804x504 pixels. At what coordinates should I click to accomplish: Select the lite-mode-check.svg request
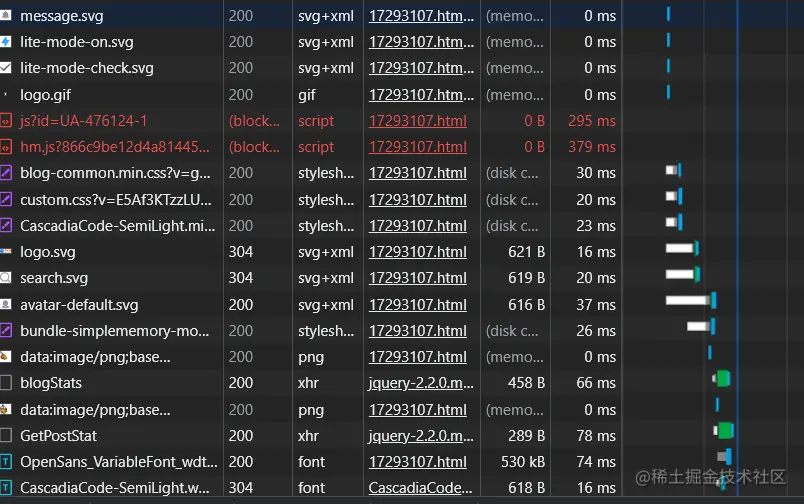pyautogui.click(x=87, y=68)
